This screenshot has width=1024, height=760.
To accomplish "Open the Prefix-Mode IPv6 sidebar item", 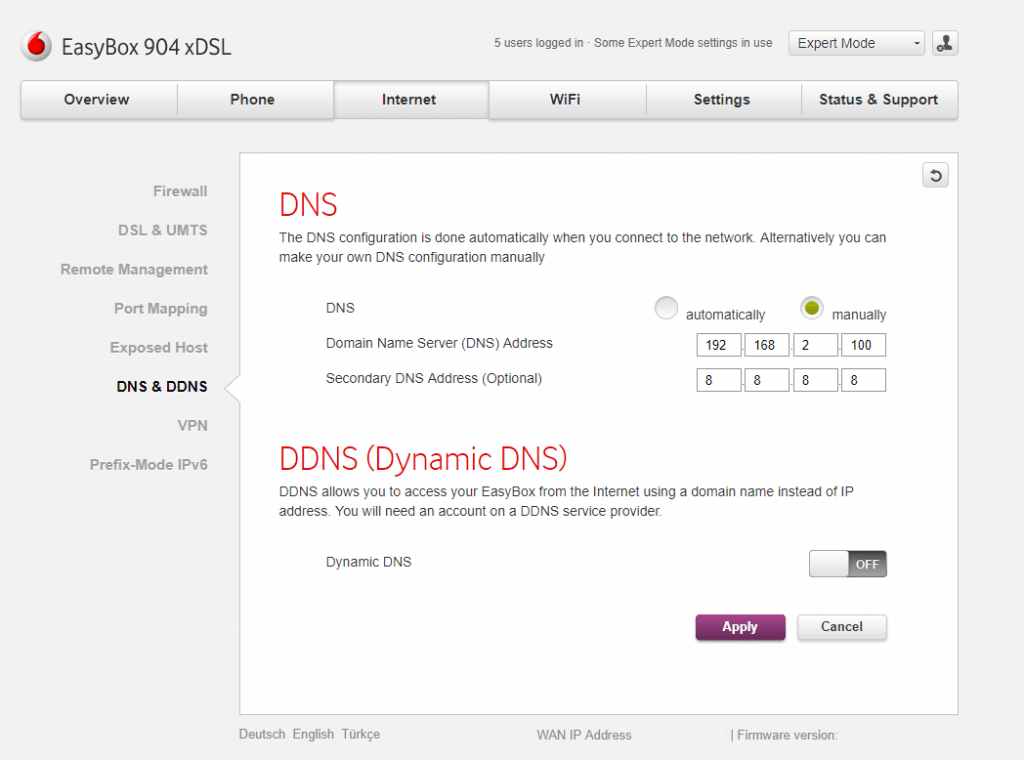I will (149, 465).
